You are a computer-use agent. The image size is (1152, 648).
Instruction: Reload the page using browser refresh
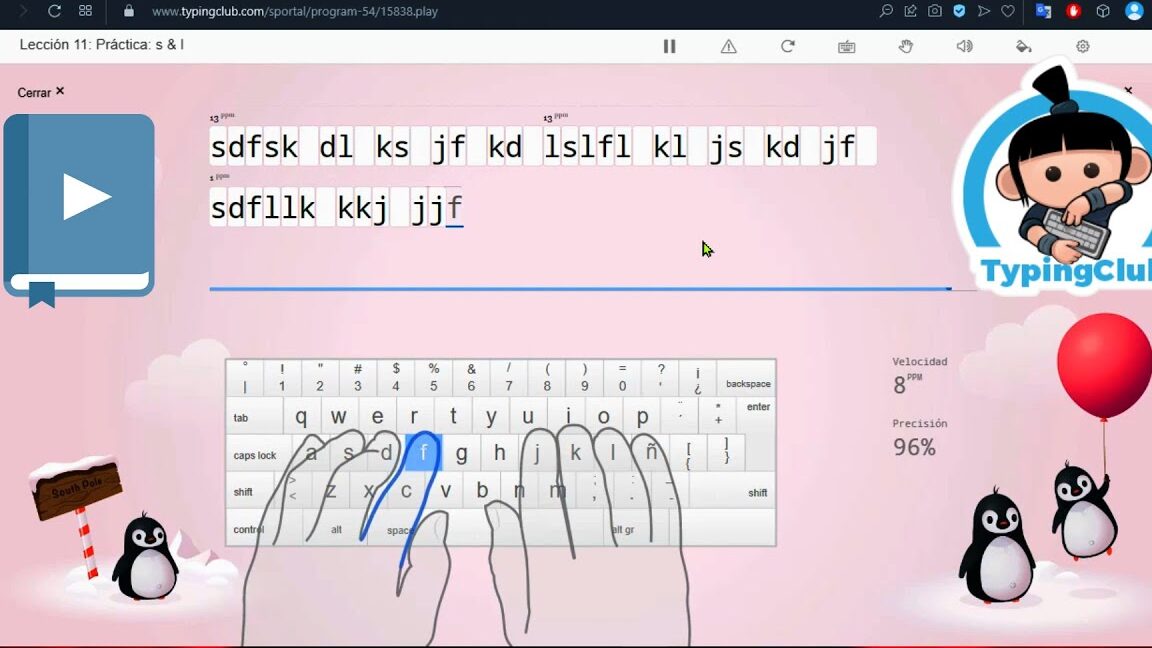pos(55,11)
